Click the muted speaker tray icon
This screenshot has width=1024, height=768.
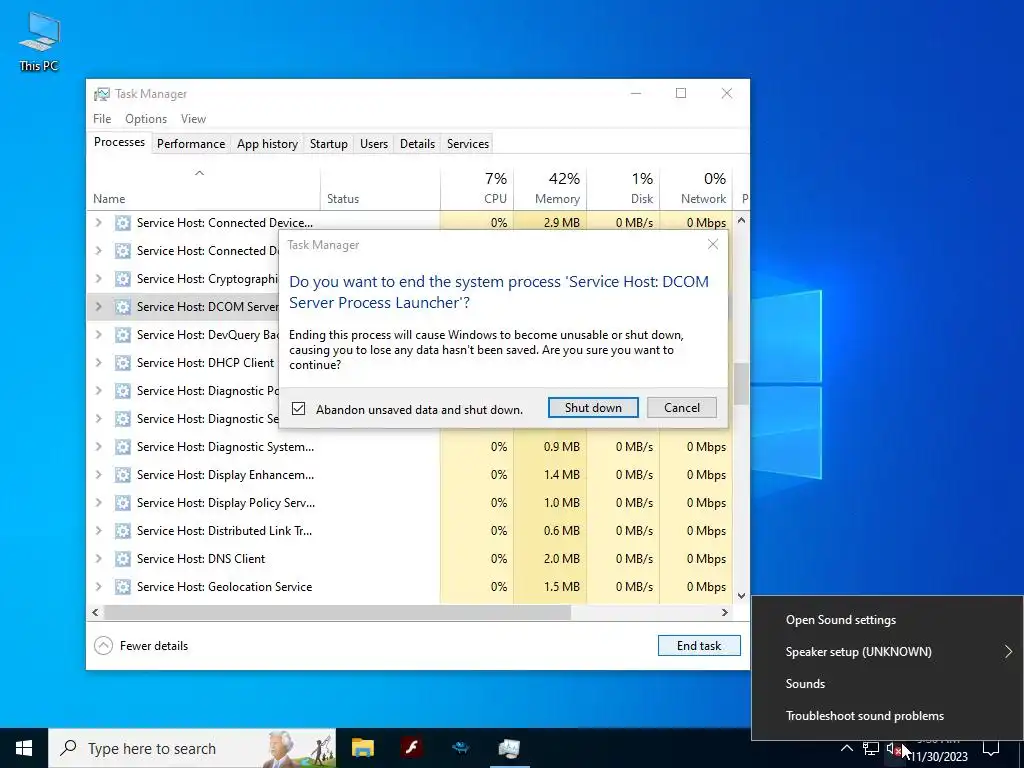click(x=894, y=748)
